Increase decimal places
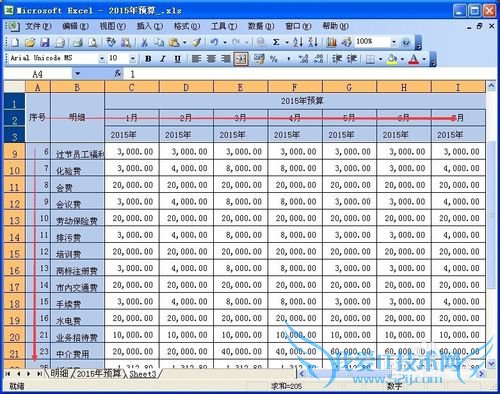The width and height of the screenshot is (500, 394). (303, 59)
